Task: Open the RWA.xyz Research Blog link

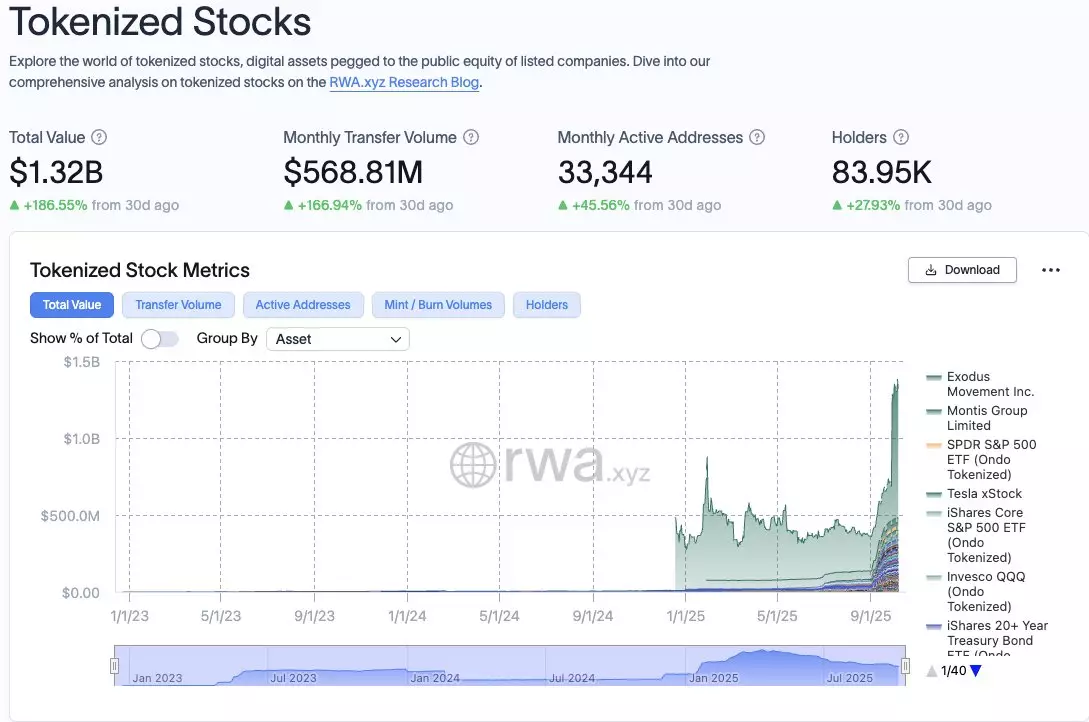Action: pos(404,83)
